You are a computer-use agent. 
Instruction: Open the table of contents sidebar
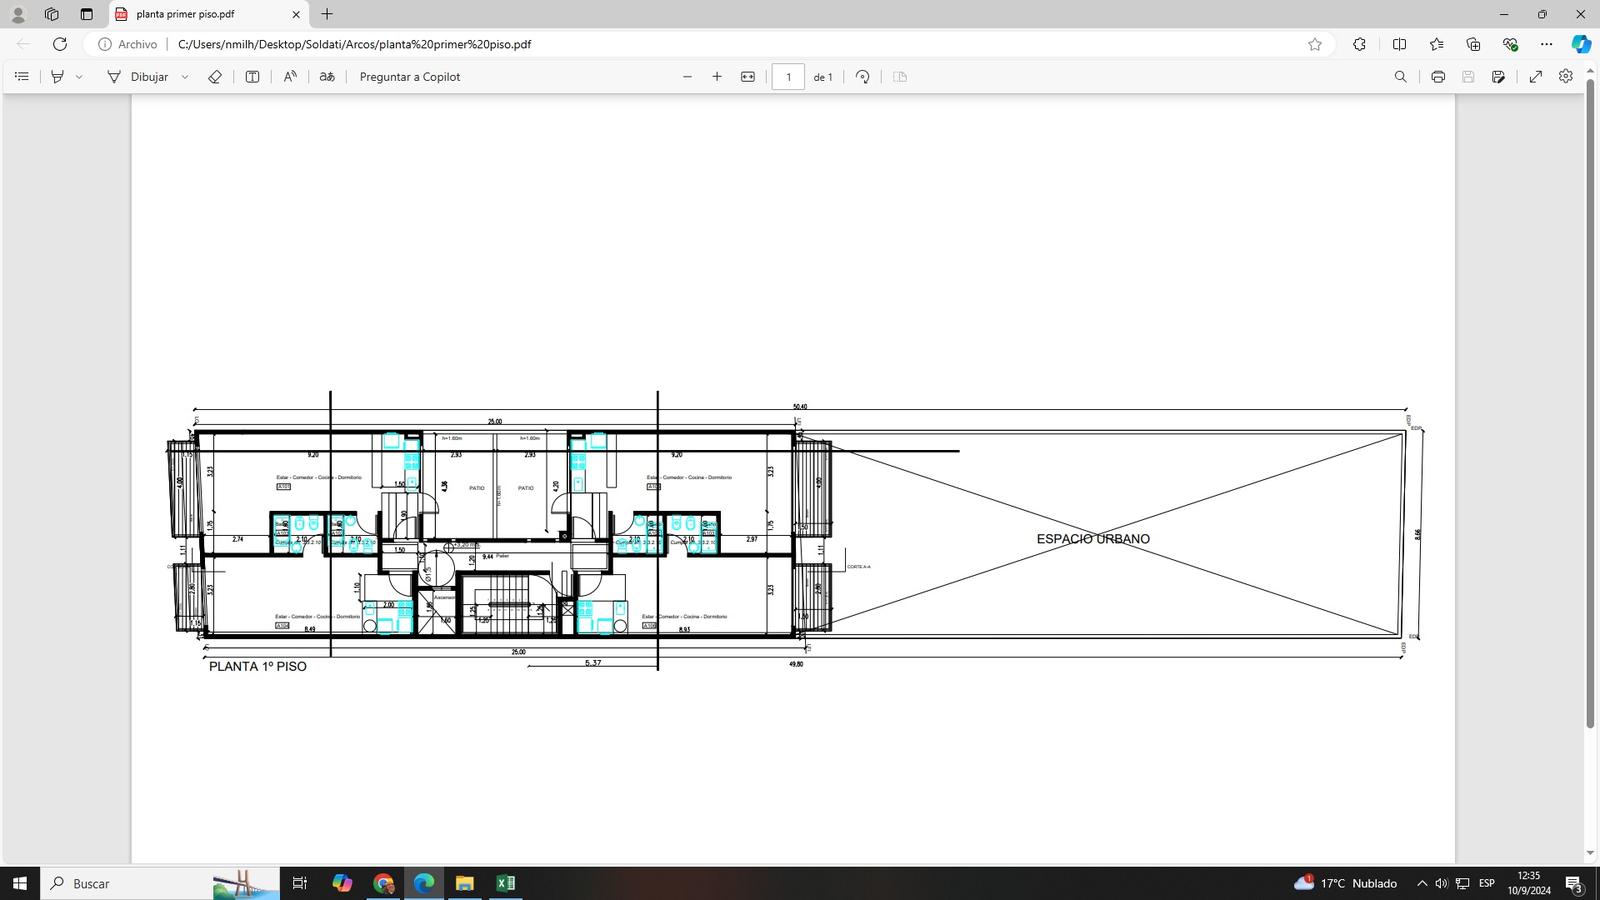click(22, 77)
